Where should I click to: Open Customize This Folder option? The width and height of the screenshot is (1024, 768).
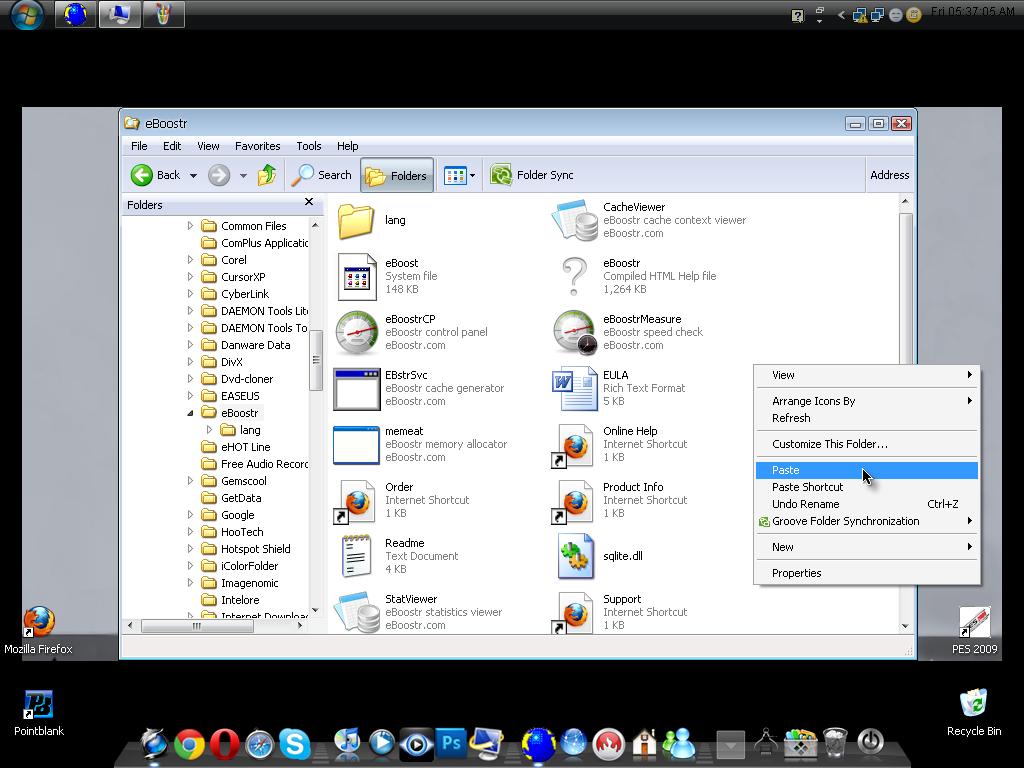pos(867,444)
